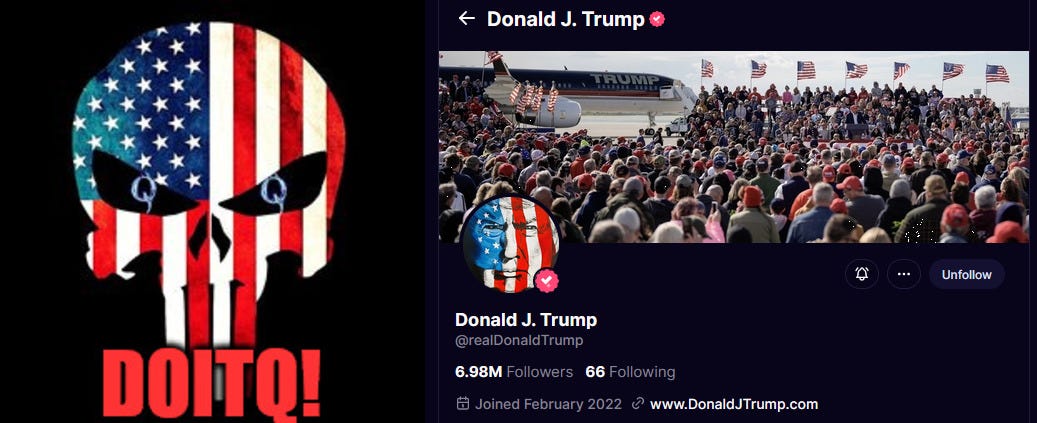Open the profile avatar picture

tap(509, 243)
